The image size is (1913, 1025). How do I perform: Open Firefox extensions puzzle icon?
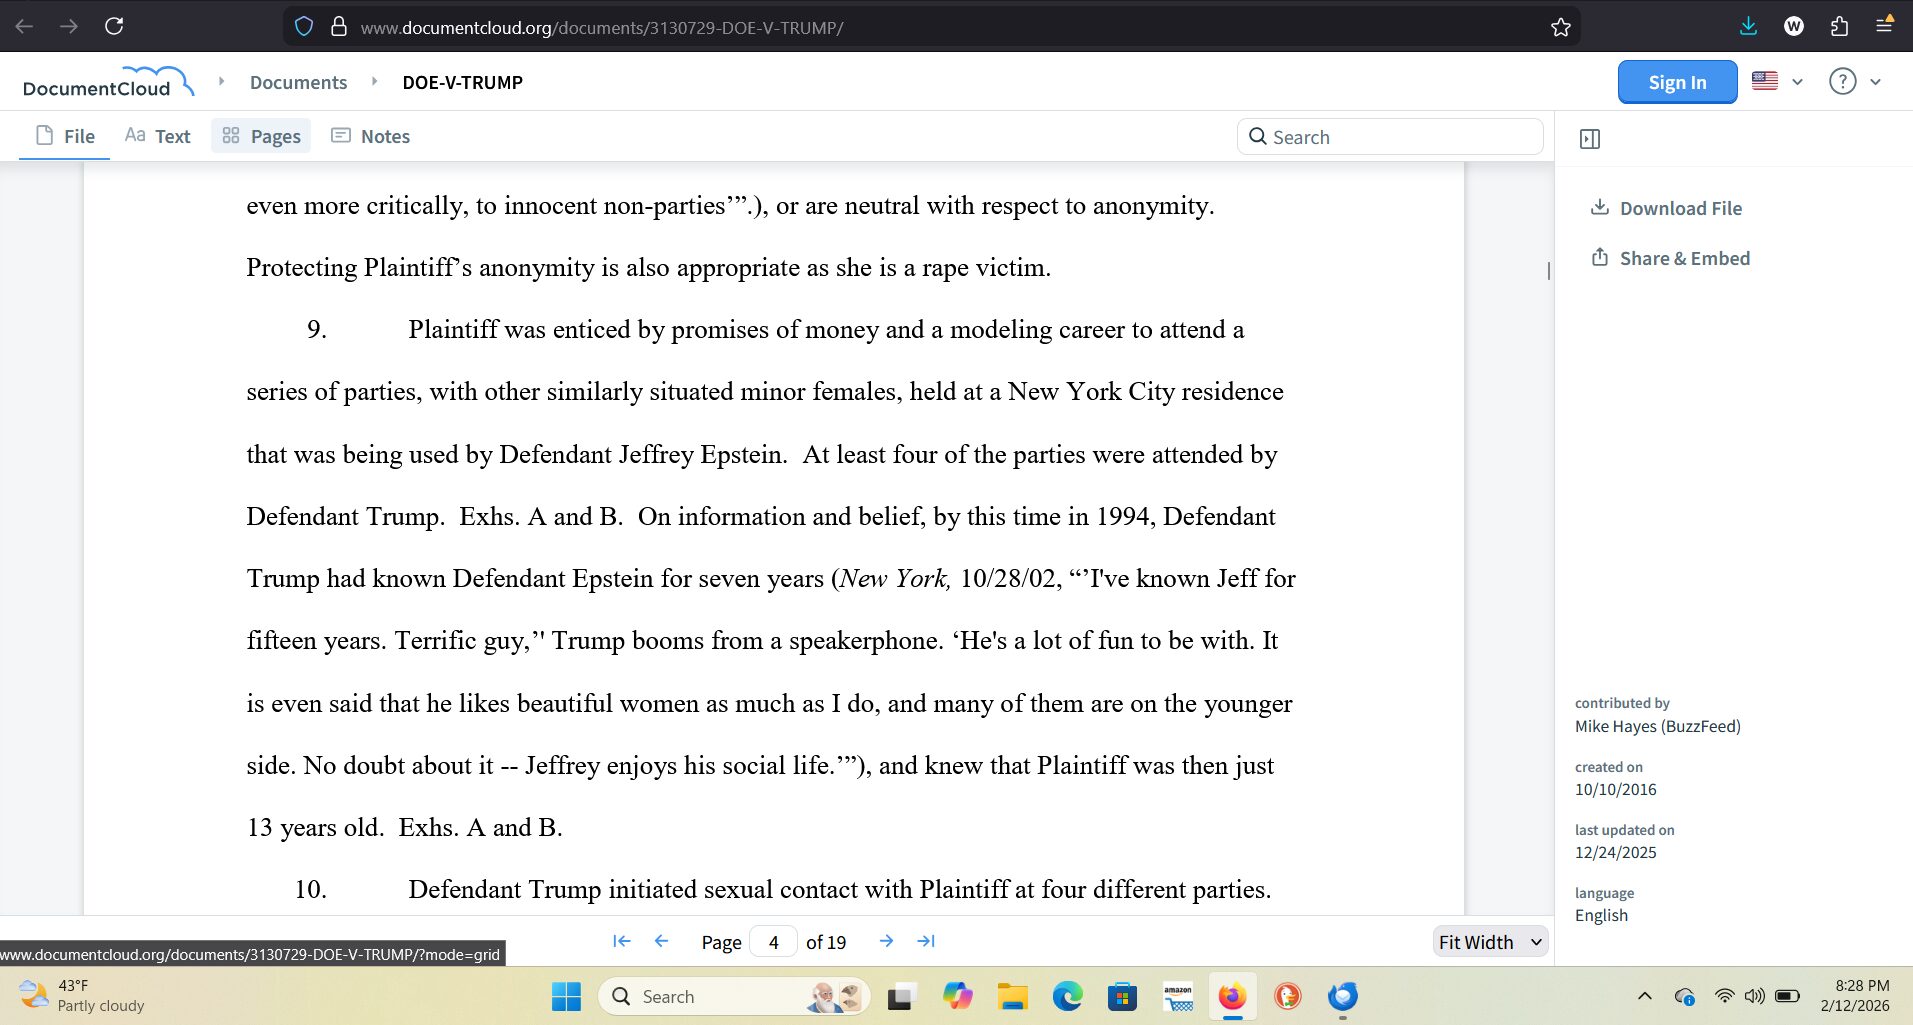pos(1839,26)
